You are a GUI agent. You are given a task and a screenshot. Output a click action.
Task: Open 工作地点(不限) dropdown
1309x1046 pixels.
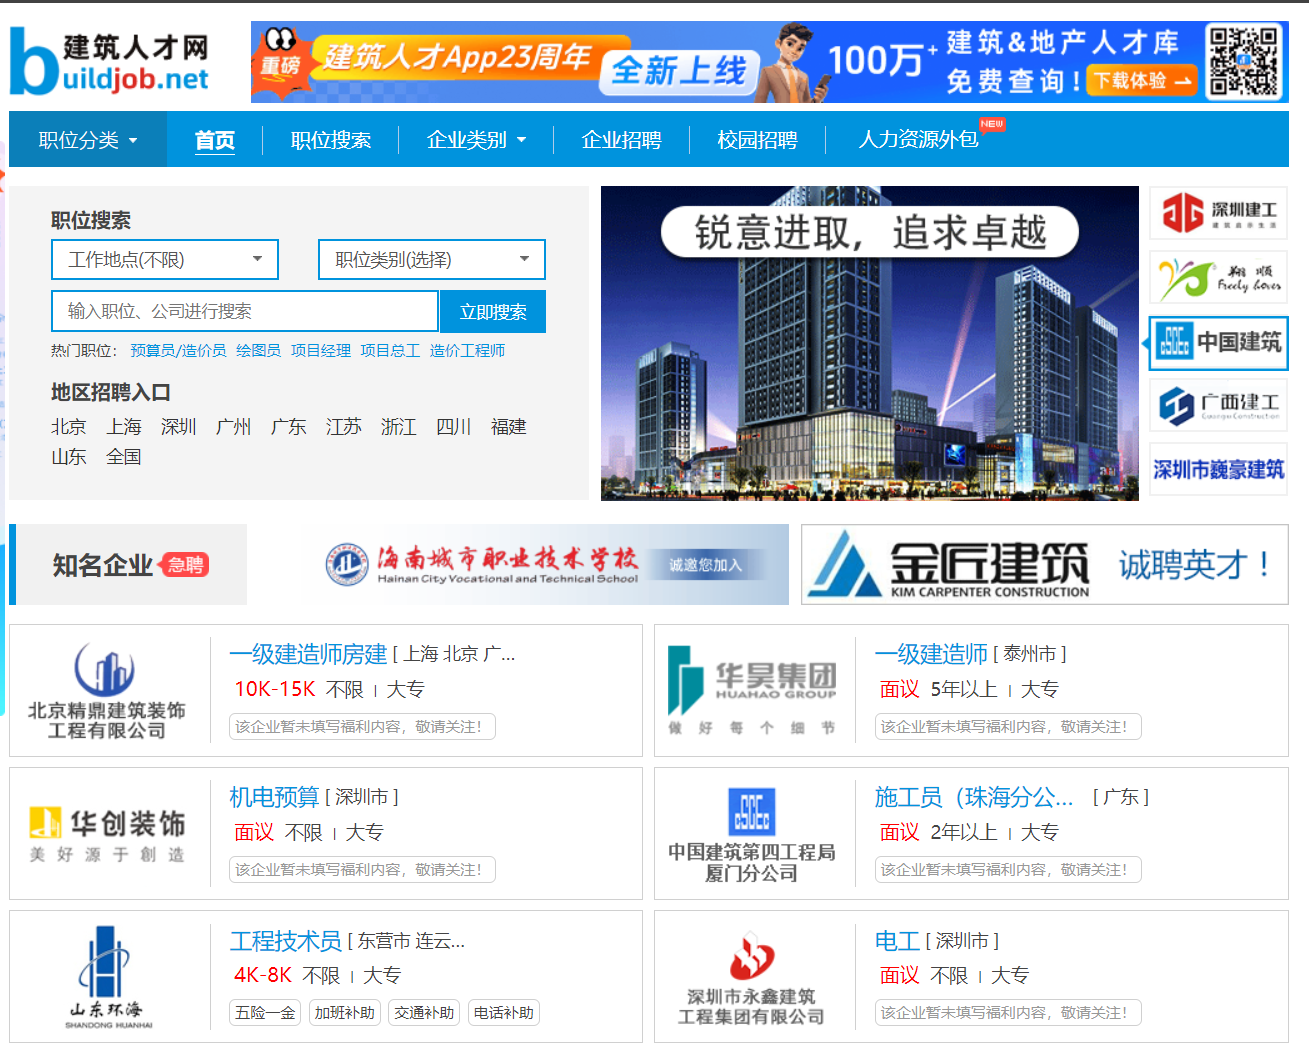point(165,260)
